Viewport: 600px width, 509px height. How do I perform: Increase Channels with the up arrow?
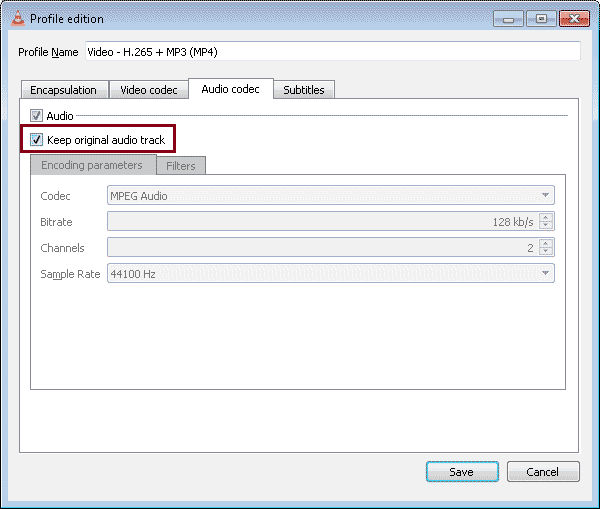tap(546, 243)
